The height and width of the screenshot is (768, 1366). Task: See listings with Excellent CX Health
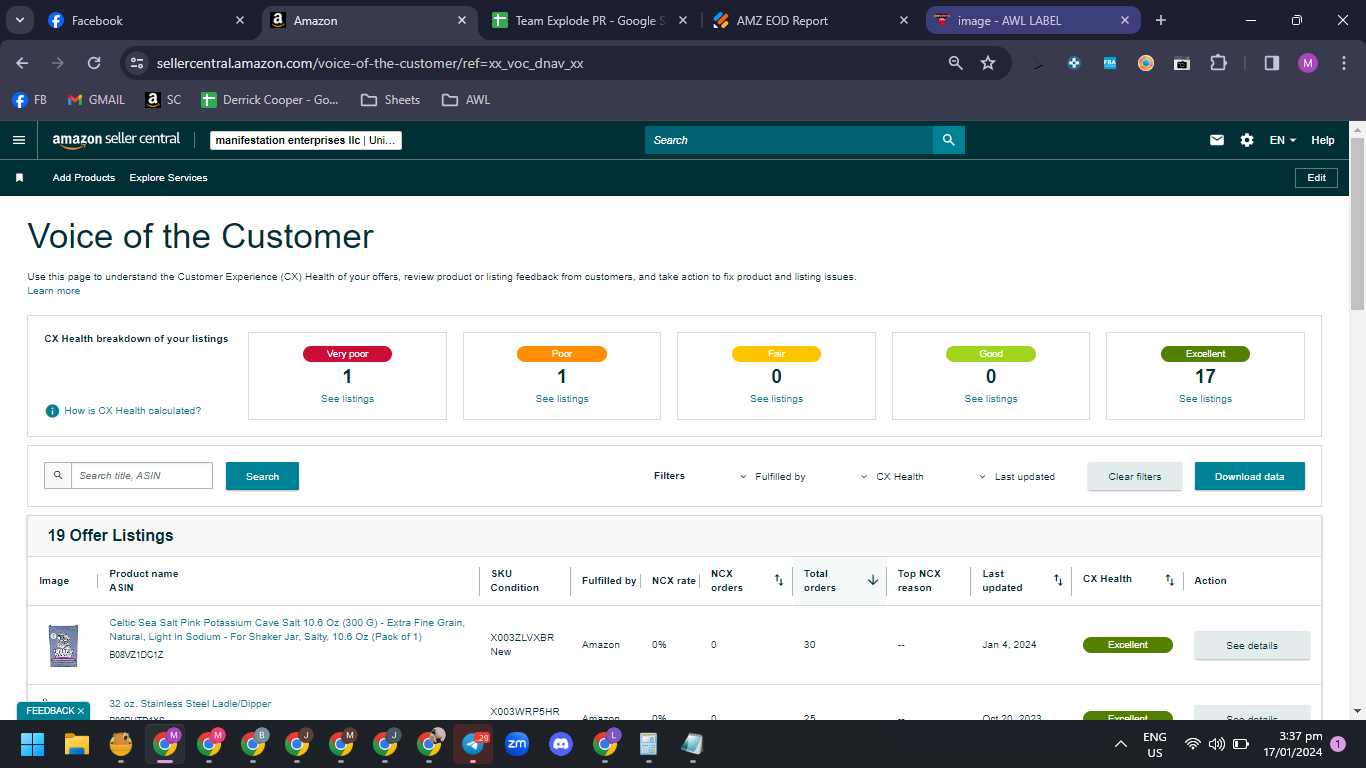pos(1205,399)
